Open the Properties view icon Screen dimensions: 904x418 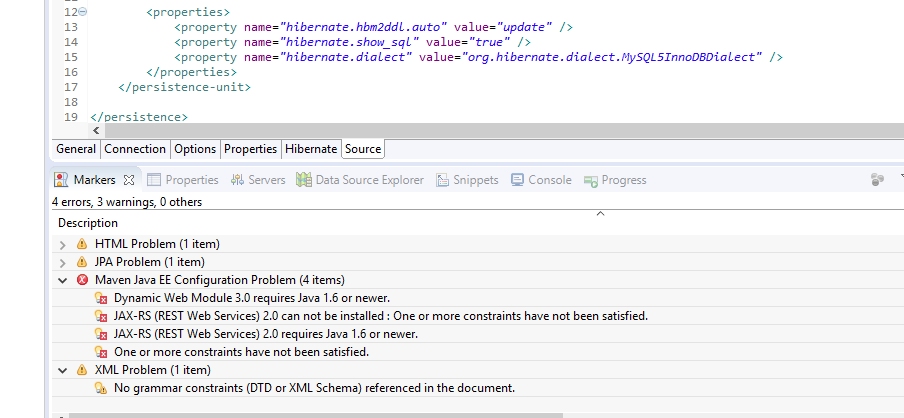[153, 180]
